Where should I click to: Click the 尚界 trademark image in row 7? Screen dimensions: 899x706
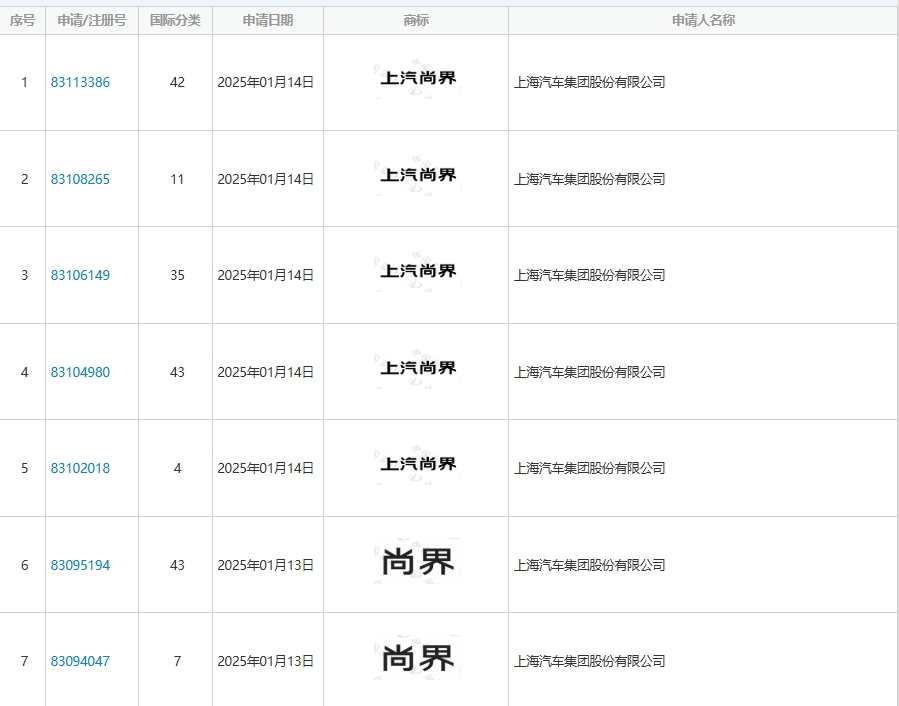[417, 658]
